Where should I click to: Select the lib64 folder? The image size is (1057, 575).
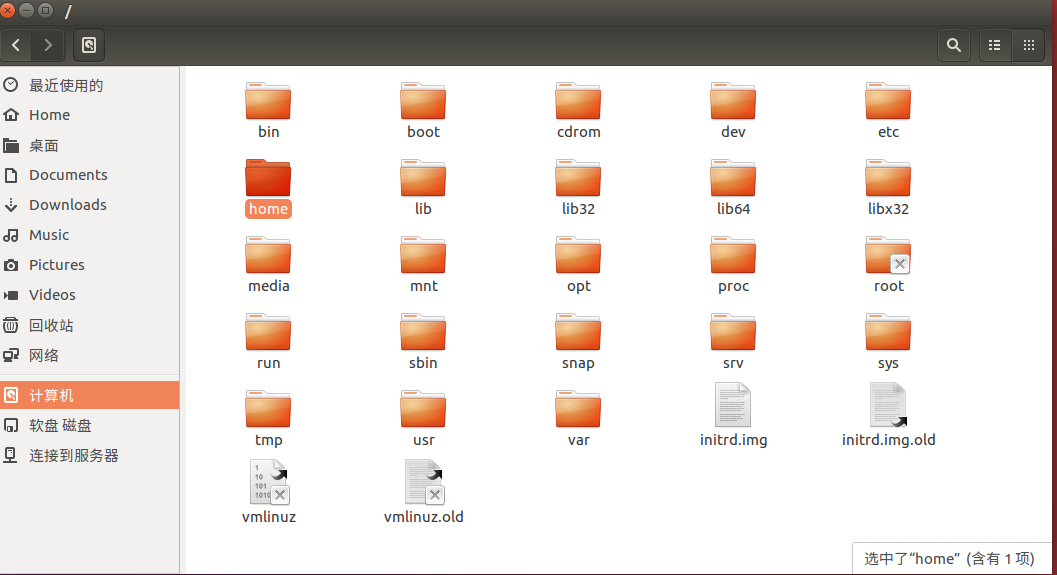[733, 187]
